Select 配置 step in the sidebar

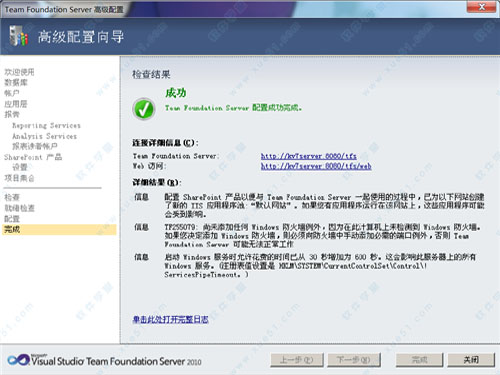[x=12, y=219]
